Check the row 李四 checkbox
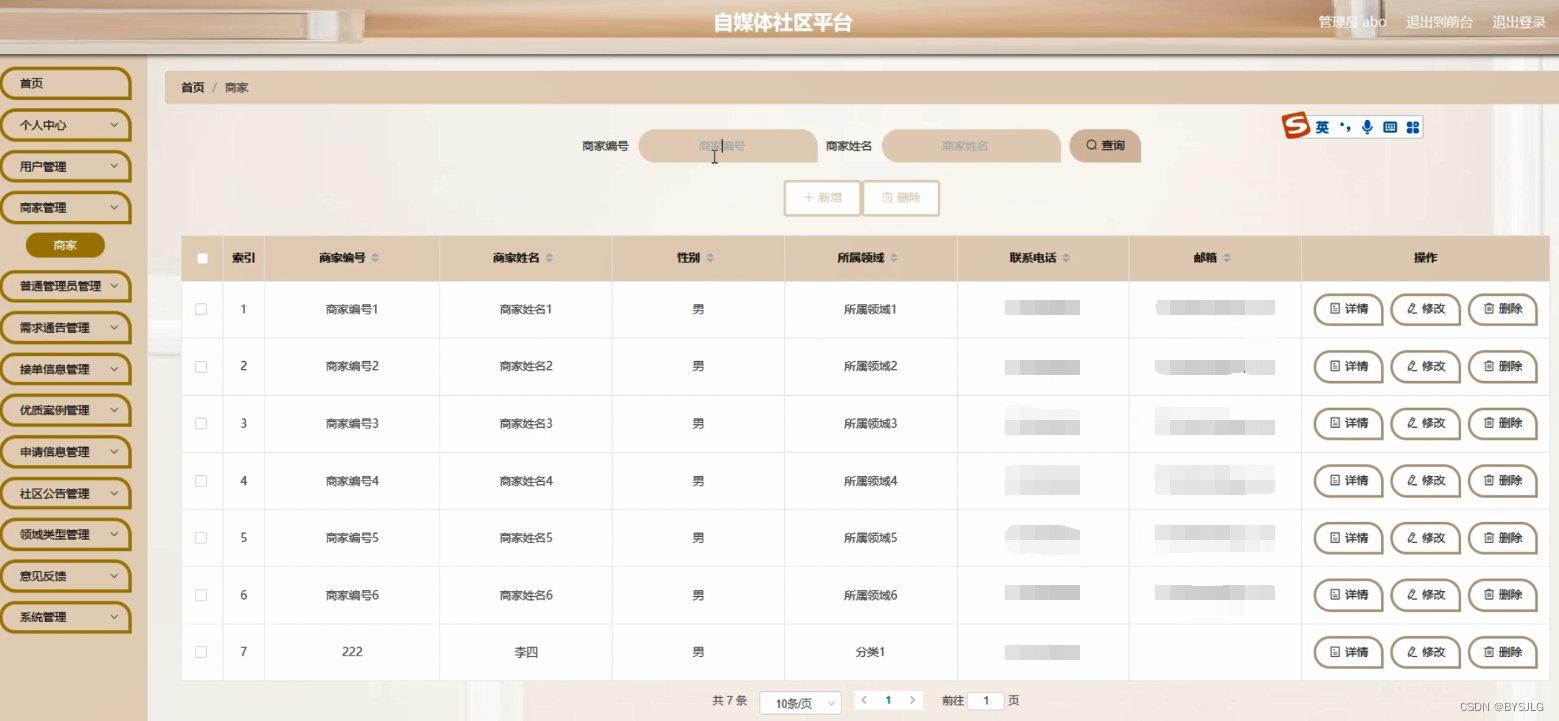 [x=201, y=652]
